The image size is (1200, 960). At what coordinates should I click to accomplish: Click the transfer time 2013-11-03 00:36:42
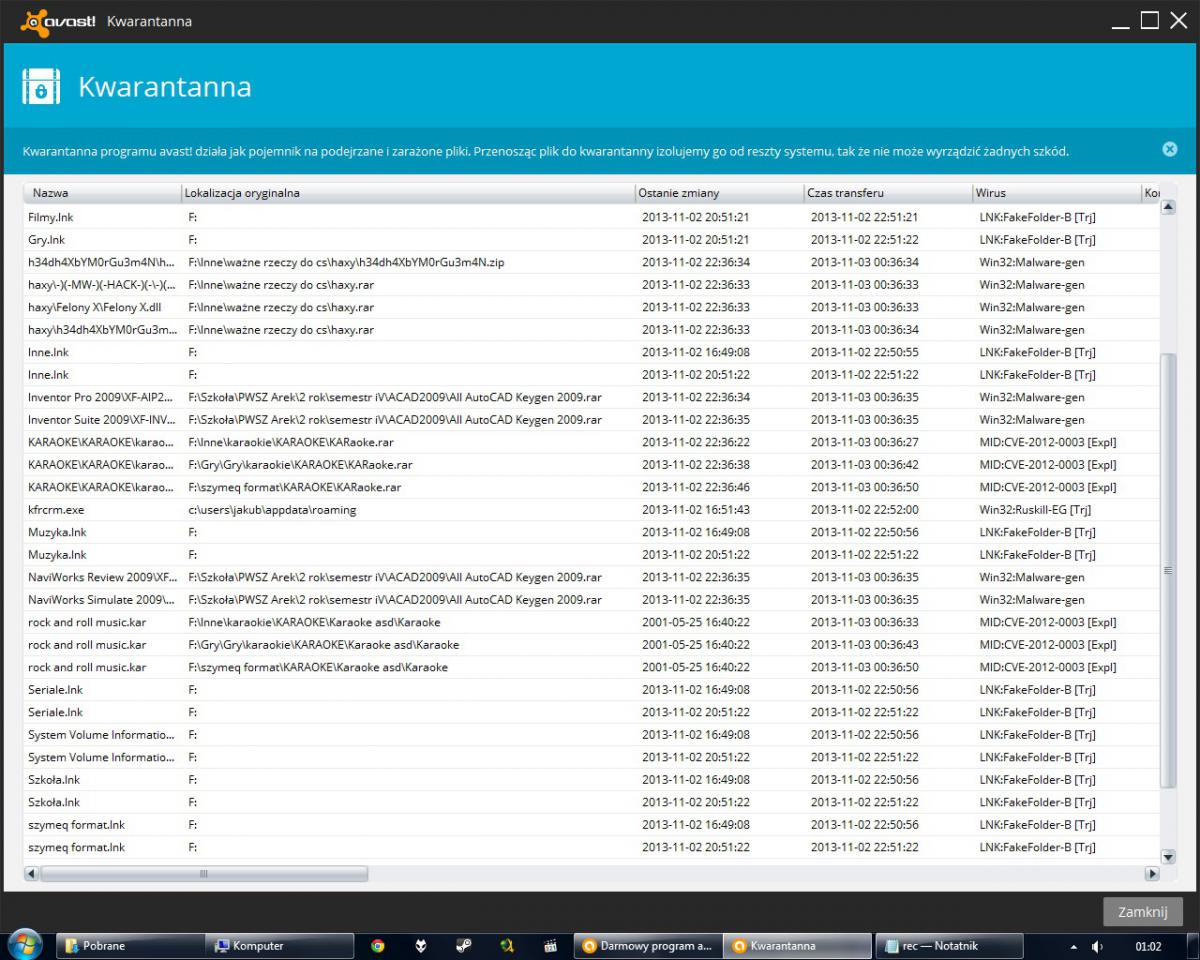[x=864, y=465]
